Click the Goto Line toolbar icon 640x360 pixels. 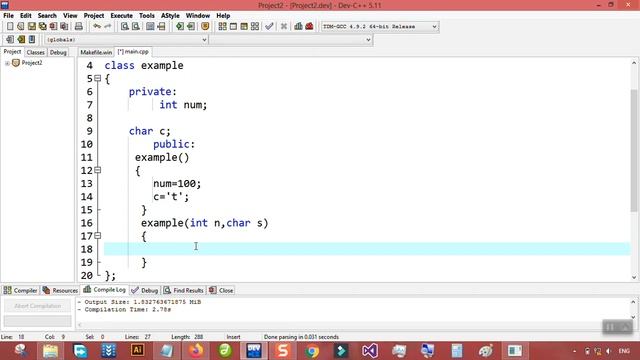pos(161,27)
